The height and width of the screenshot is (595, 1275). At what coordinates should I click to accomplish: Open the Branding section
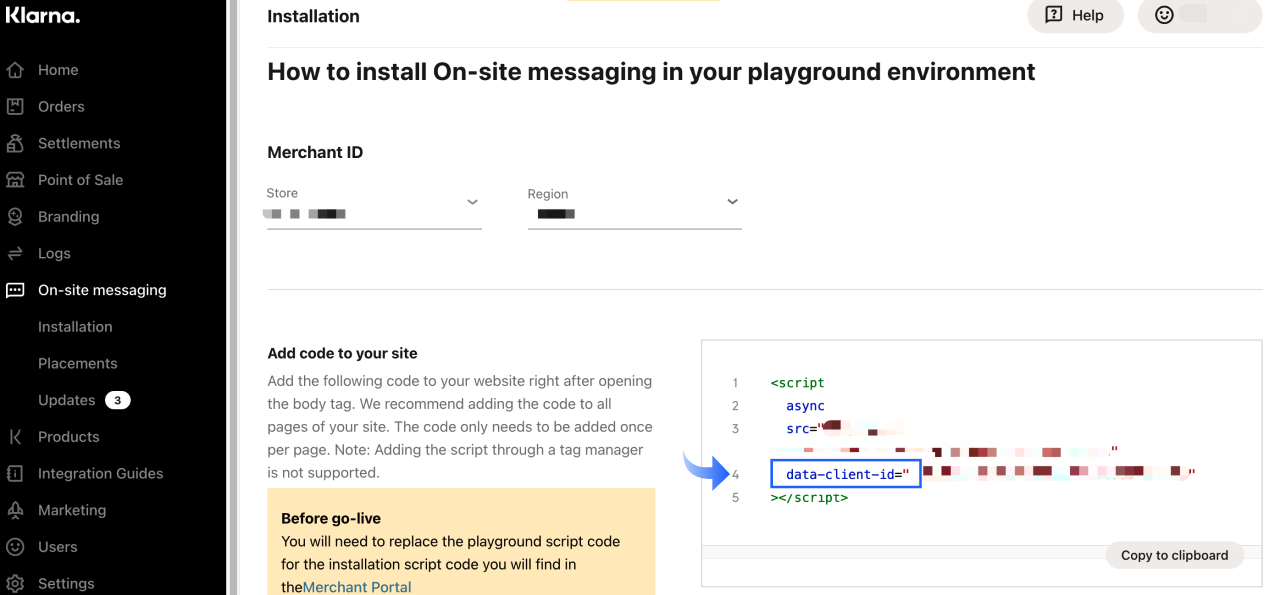(x=68, y=216)
